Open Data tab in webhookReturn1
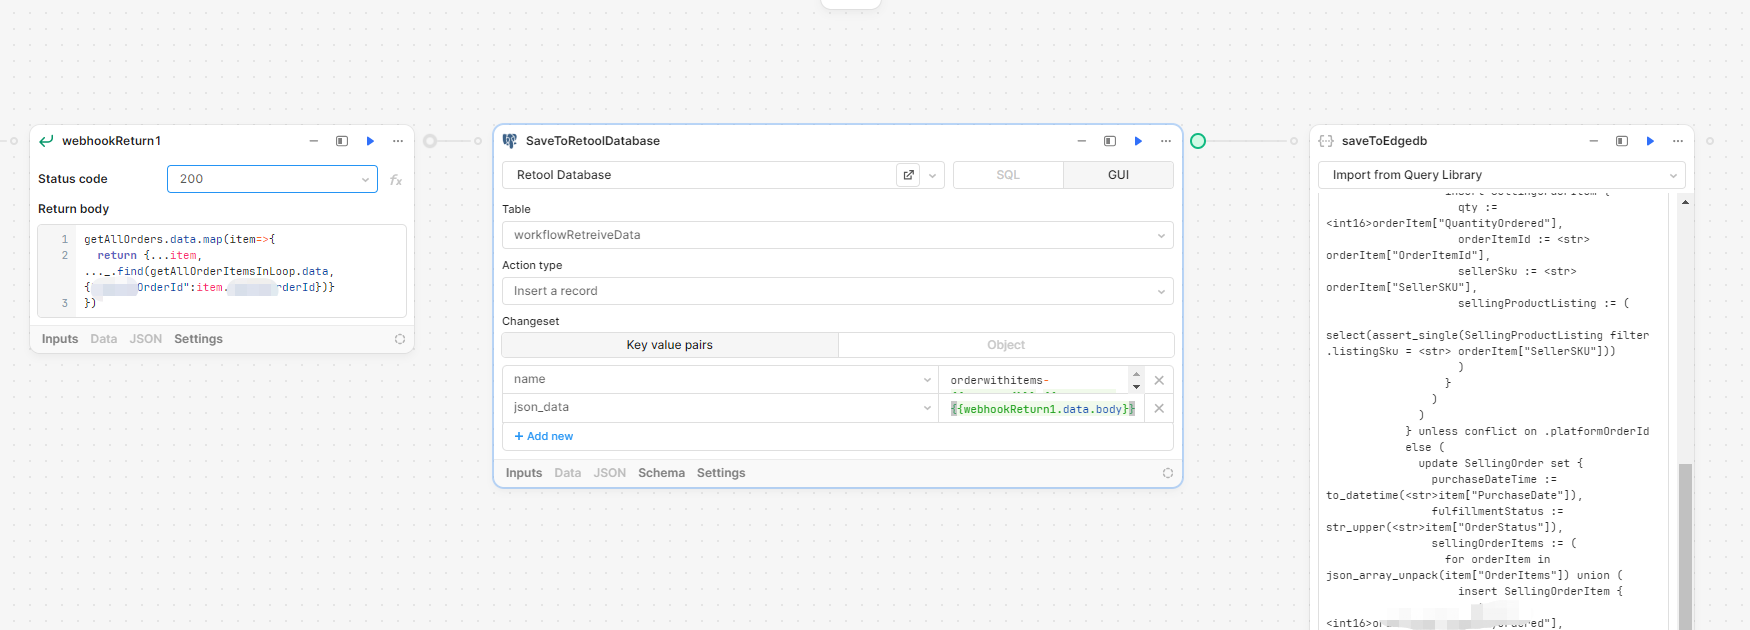The height and width of the screenshot is (630, 1750). 104,339
